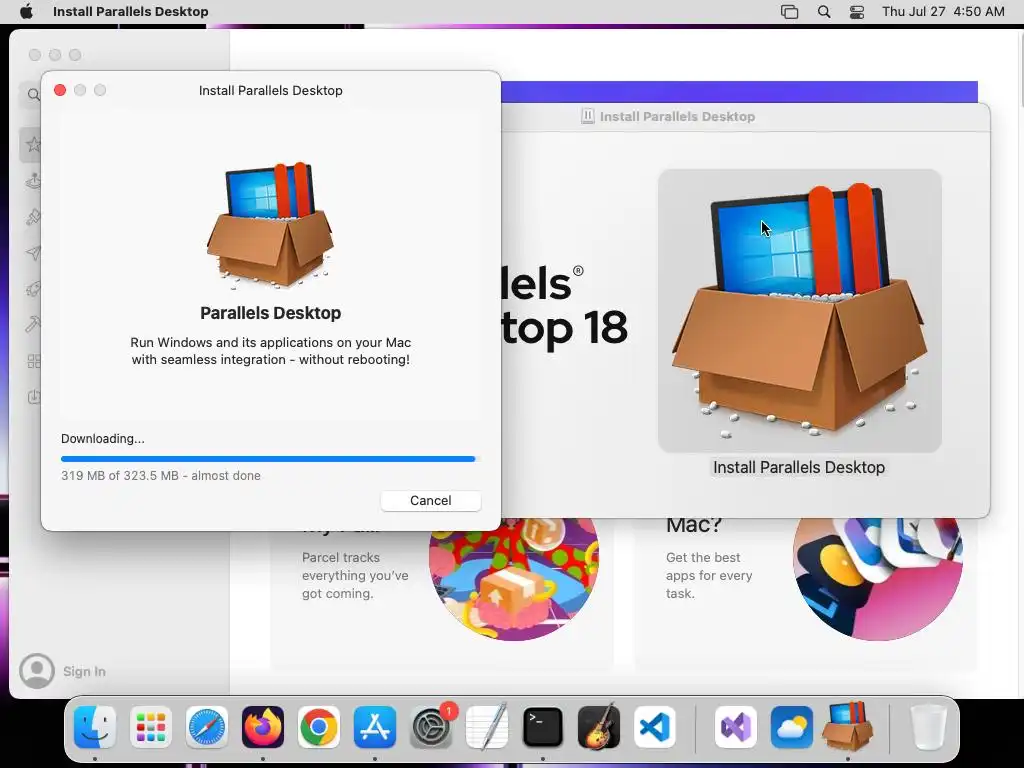Click the large Install Parallels Desktop installer icon
This screenshot has height=768, width=1024.
pyautogui.click(x=799, y=311)
